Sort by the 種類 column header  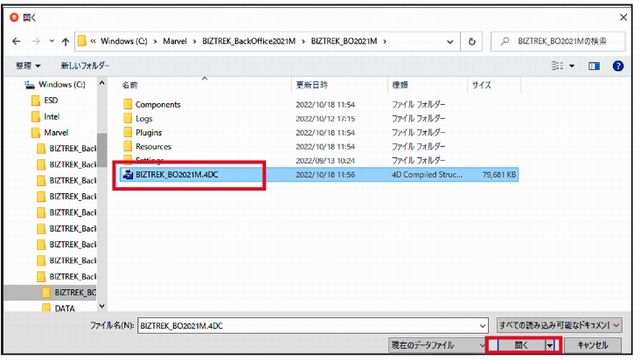(x=400, y=85)
